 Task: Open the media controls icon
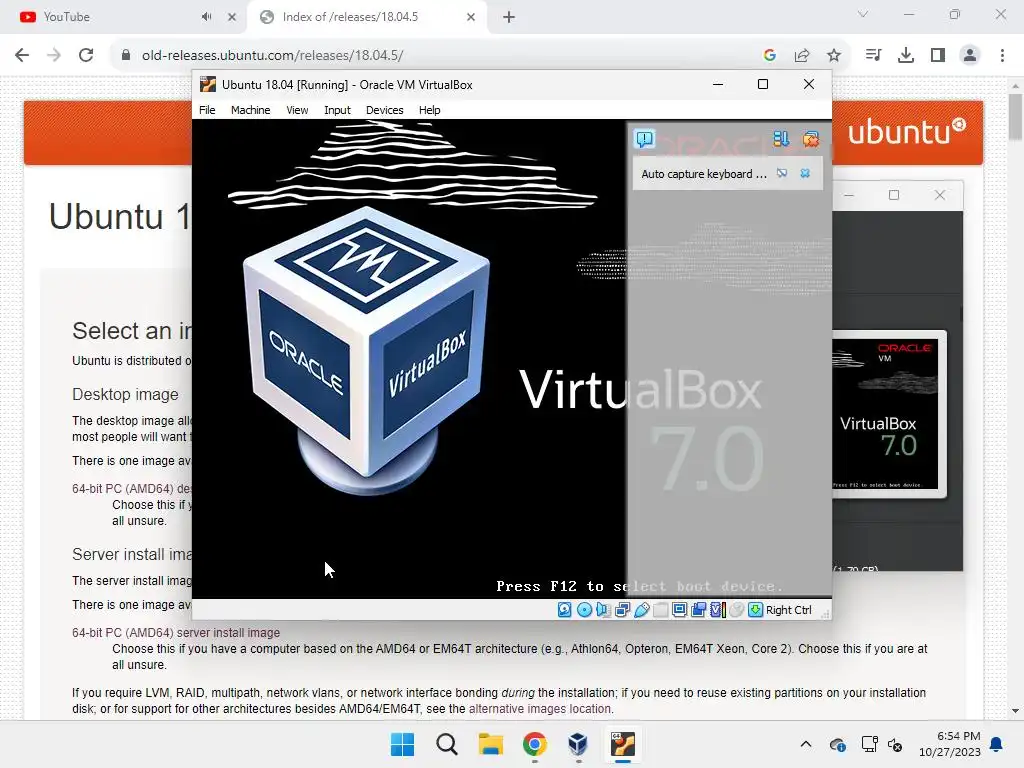coord(873,55)
